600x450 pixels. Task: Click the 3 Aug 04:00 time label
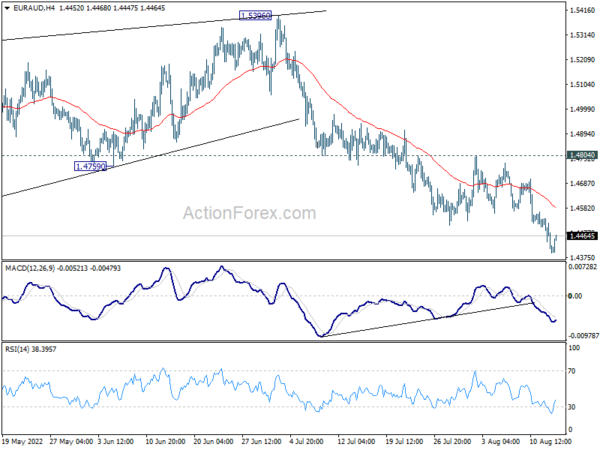click(501, 441)
